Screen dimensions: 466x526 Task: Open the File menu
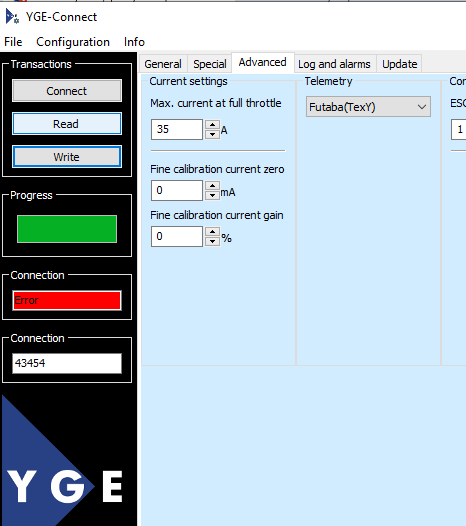point(13,42)
